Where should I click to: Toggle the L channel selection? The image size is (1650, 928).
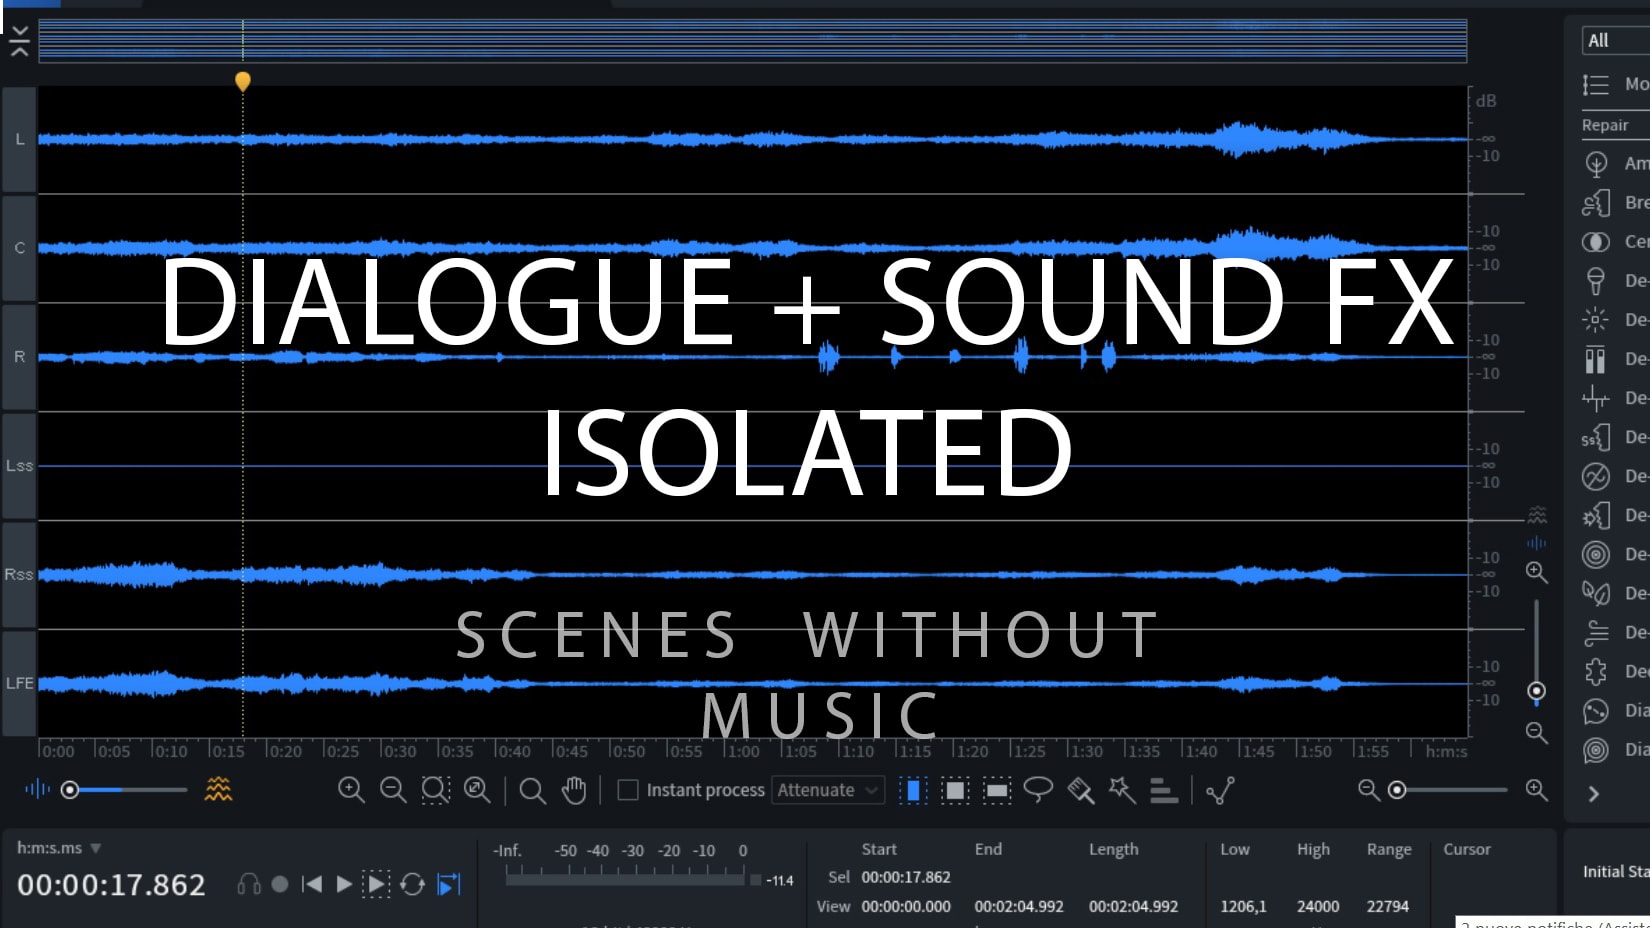point(19,139)
